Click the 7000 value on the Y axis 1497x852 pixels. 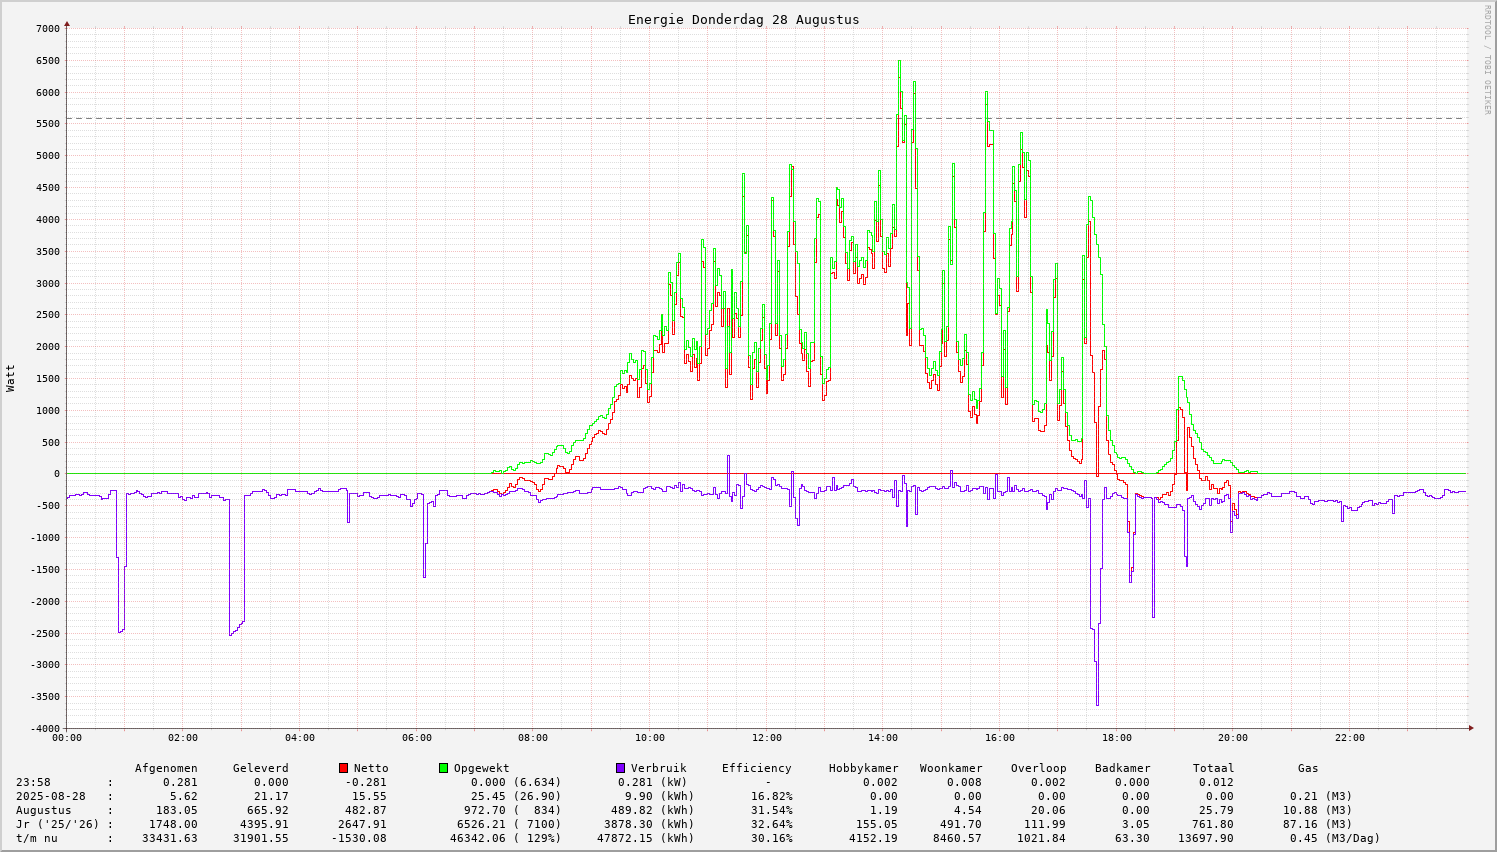[47, 29]
